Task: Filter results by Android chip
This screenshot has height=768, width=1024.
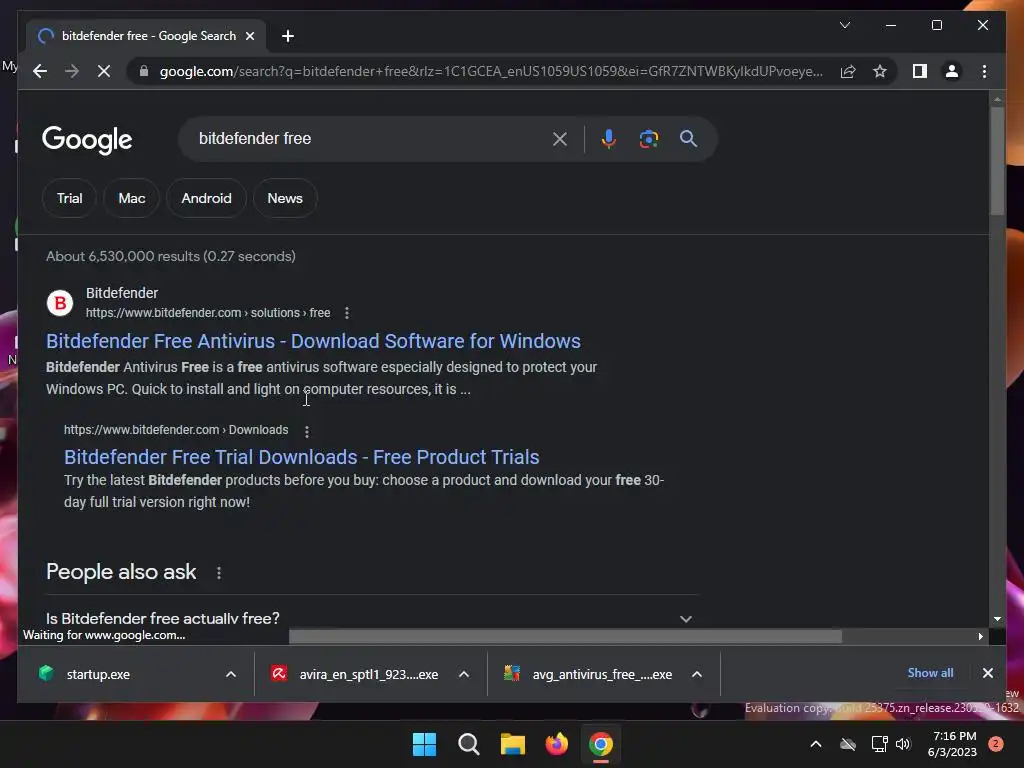Action: pyautogui.click(x=206, y=199)
